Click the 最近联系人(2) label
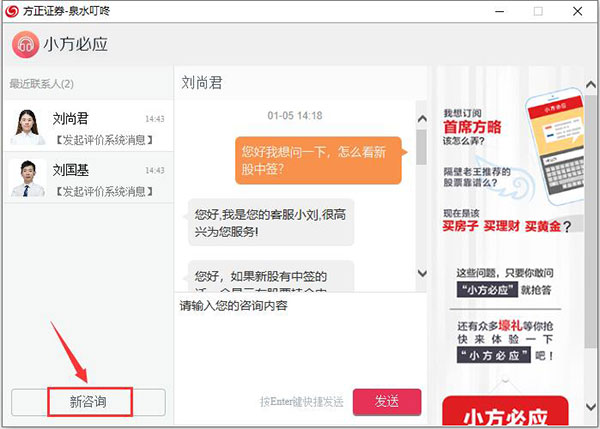The width and height of the screenshot is (600, 429). 41,84
